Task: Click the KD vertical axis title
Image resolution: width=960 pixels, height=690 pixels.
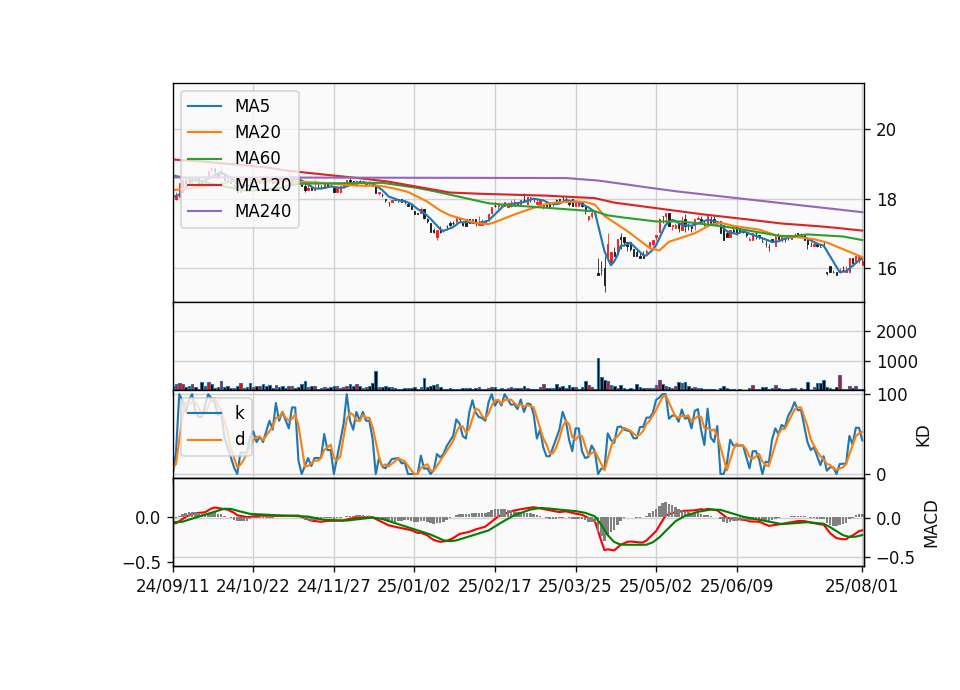Action: click(923, 436)
